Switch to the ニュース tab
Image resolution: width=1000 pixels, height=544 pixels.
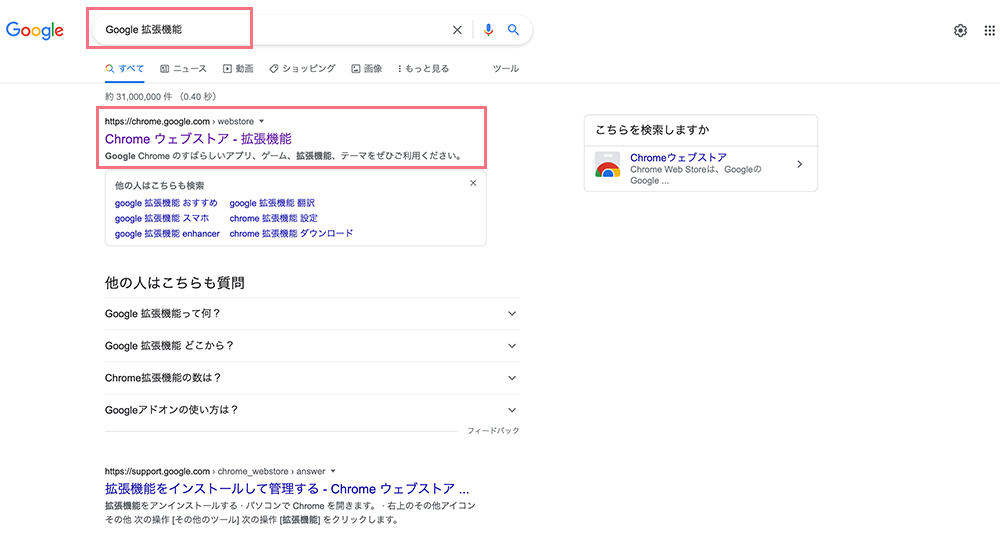[x=183, y=69]
